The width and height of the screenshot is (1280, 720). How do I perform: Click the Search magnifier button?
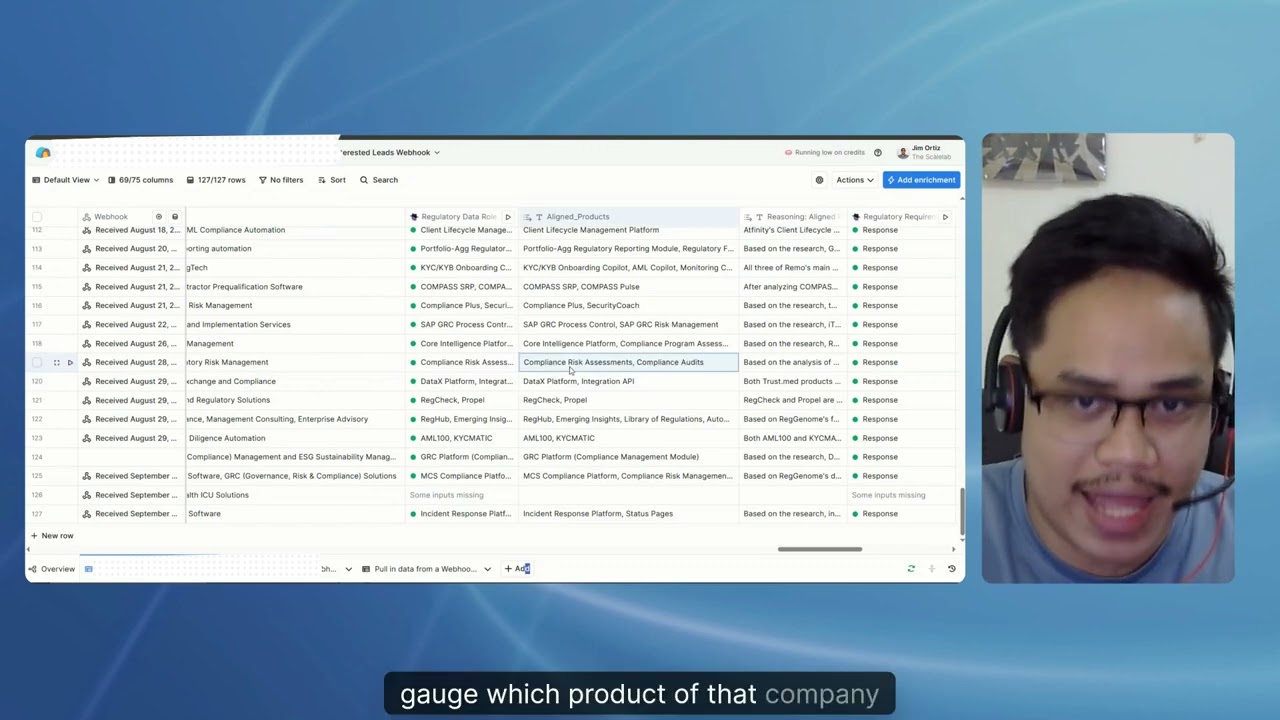tap(379, 180)
